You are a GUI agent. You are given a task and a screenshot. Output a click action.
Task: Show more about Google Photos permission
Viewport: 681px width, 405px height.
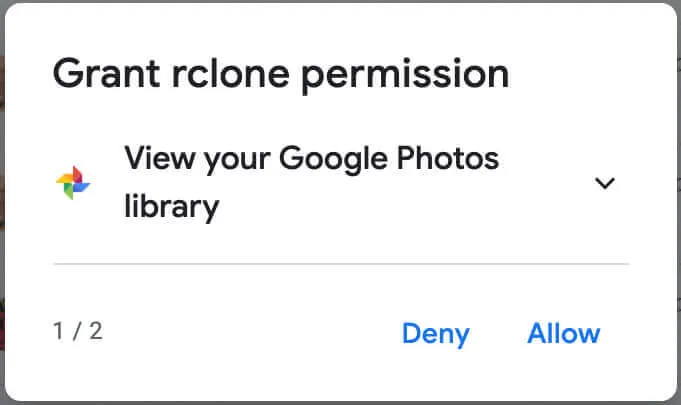(x=605, y=183)
